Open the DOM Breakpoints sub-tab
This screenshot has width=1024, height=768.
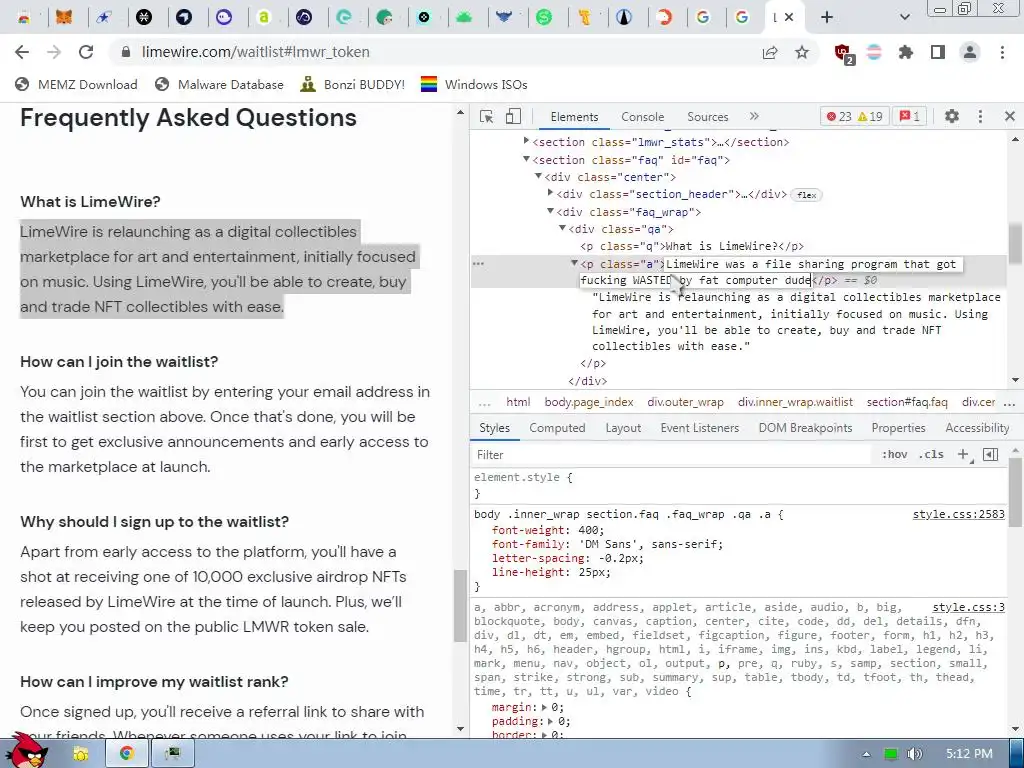805,428
